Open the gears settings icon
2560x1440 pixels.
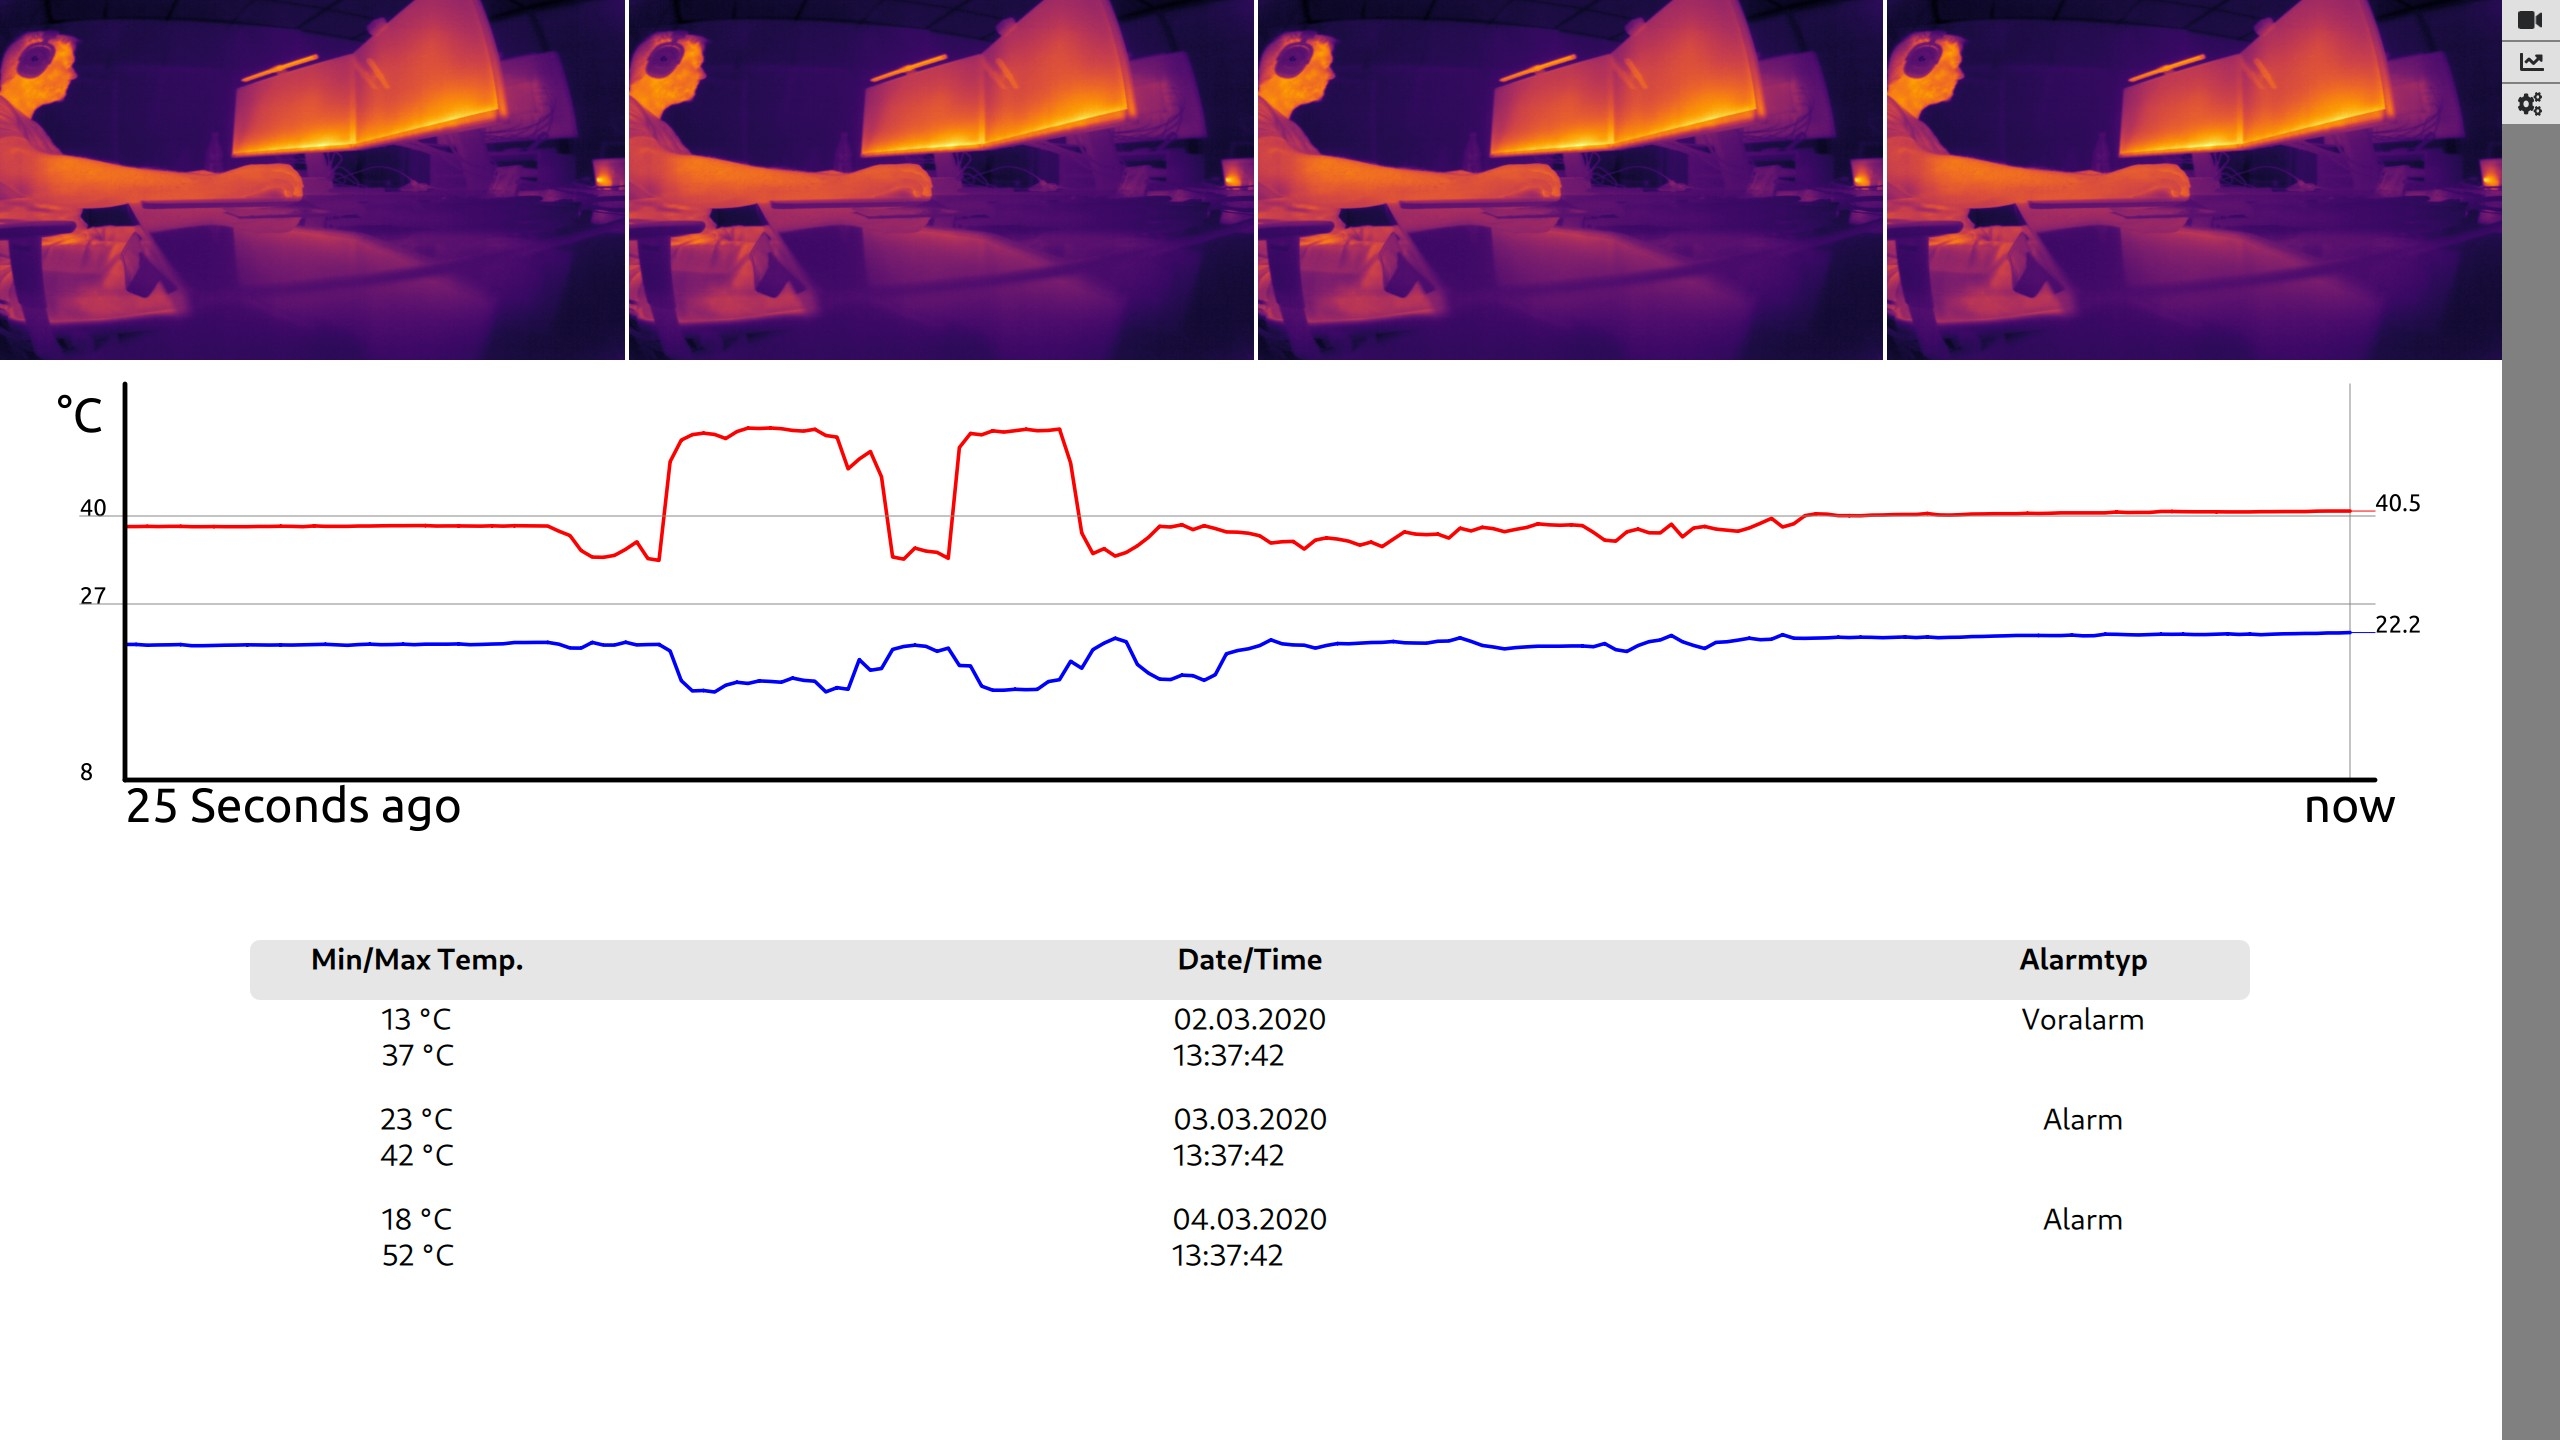[x=2530, y=104]
